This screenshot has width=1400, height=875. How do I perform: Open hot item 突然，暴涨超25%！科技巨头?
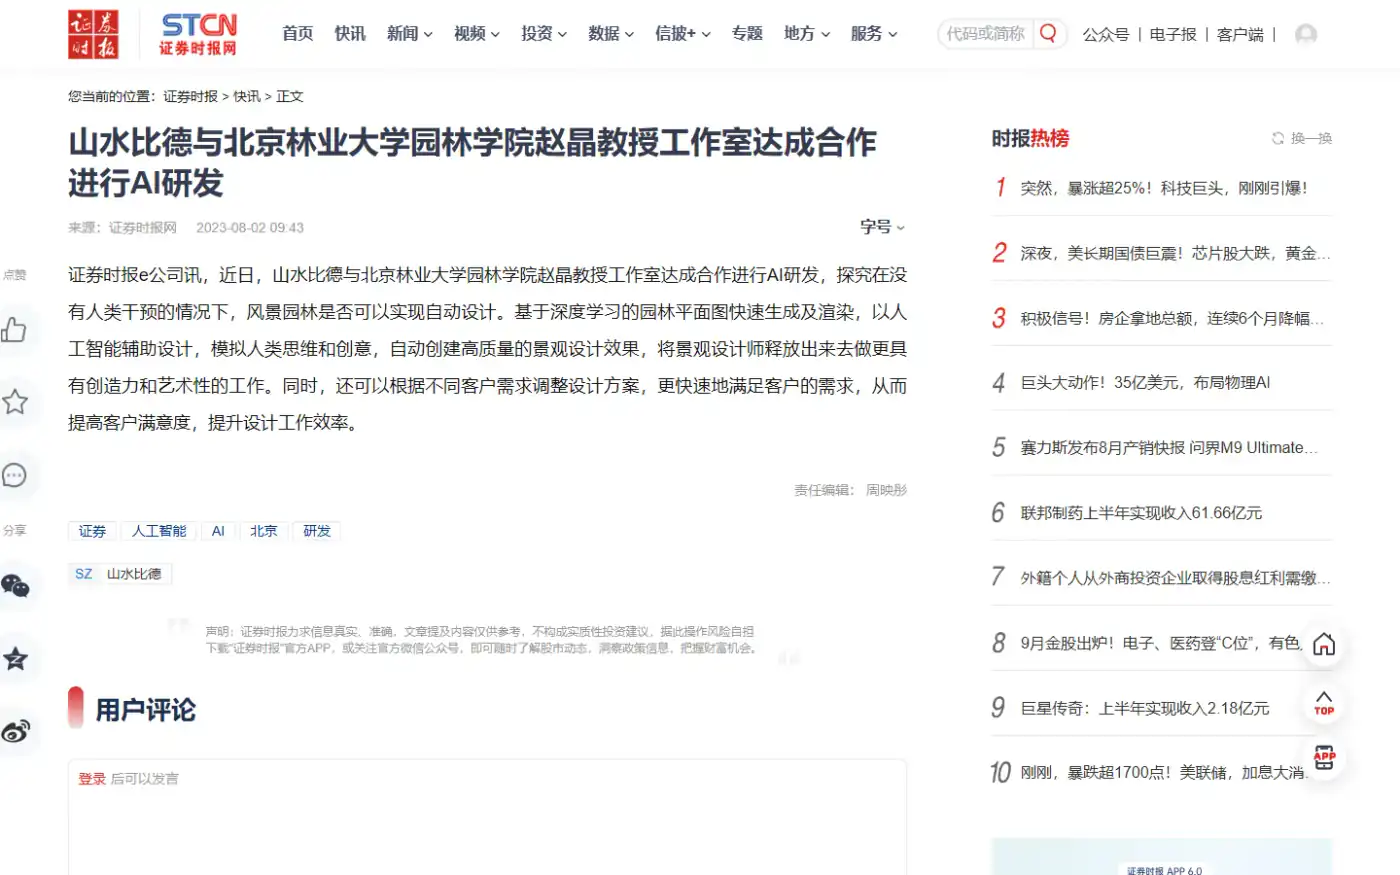[x=1163, y=188]
